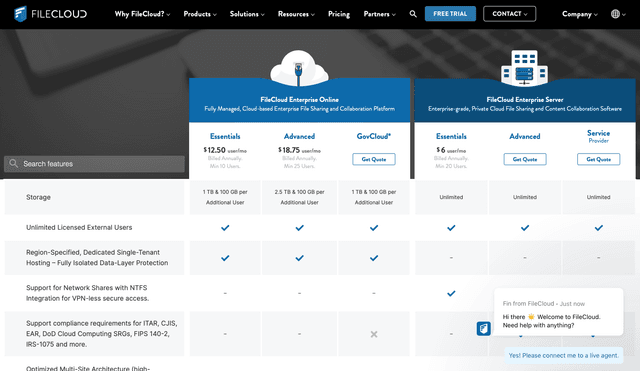Viewport: 640px width, 371px height.
Task: Click '2.5 TB & 100 GB per Additional User' cell
Action: [x=299, y=197]
